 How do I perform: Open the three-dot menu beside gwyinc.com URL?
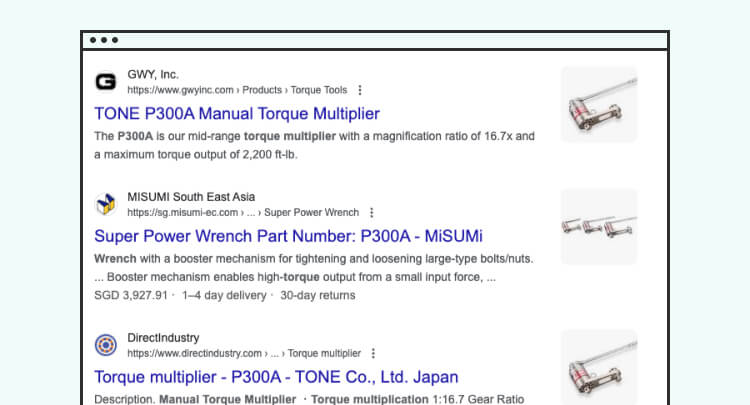[x=360, y=90]
